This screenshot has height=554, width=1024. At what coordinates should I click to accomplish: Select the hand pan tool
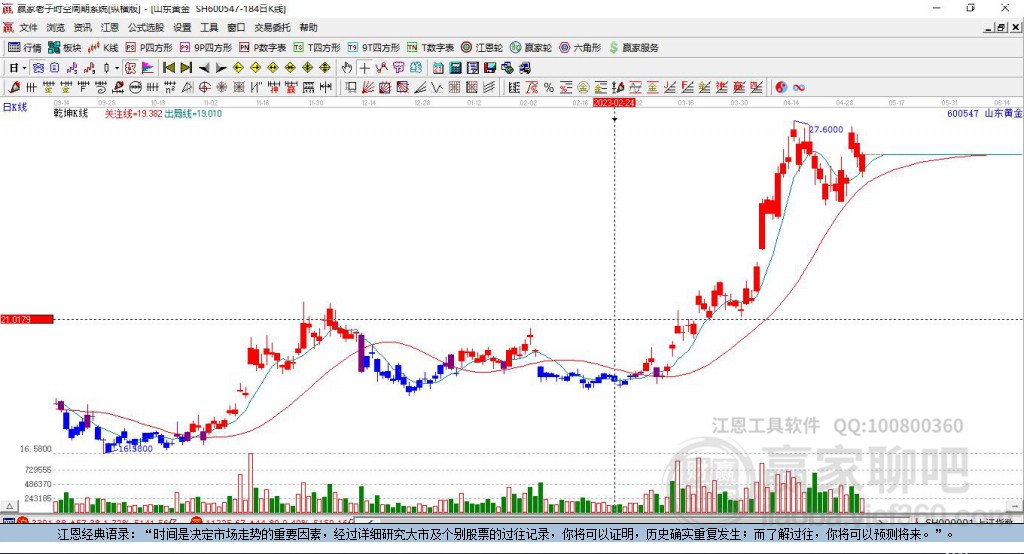pyautogui.click(x=347, y=68)
